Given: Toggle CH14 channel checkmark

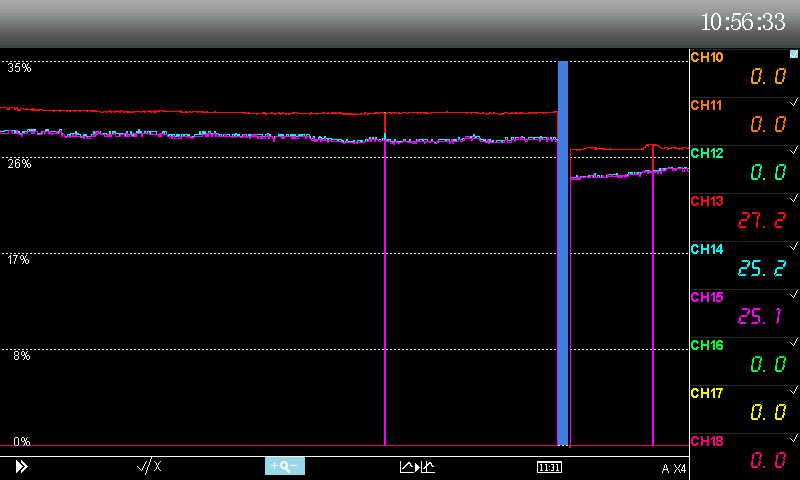Looking at the screenshot, I should tap(794, 246).
